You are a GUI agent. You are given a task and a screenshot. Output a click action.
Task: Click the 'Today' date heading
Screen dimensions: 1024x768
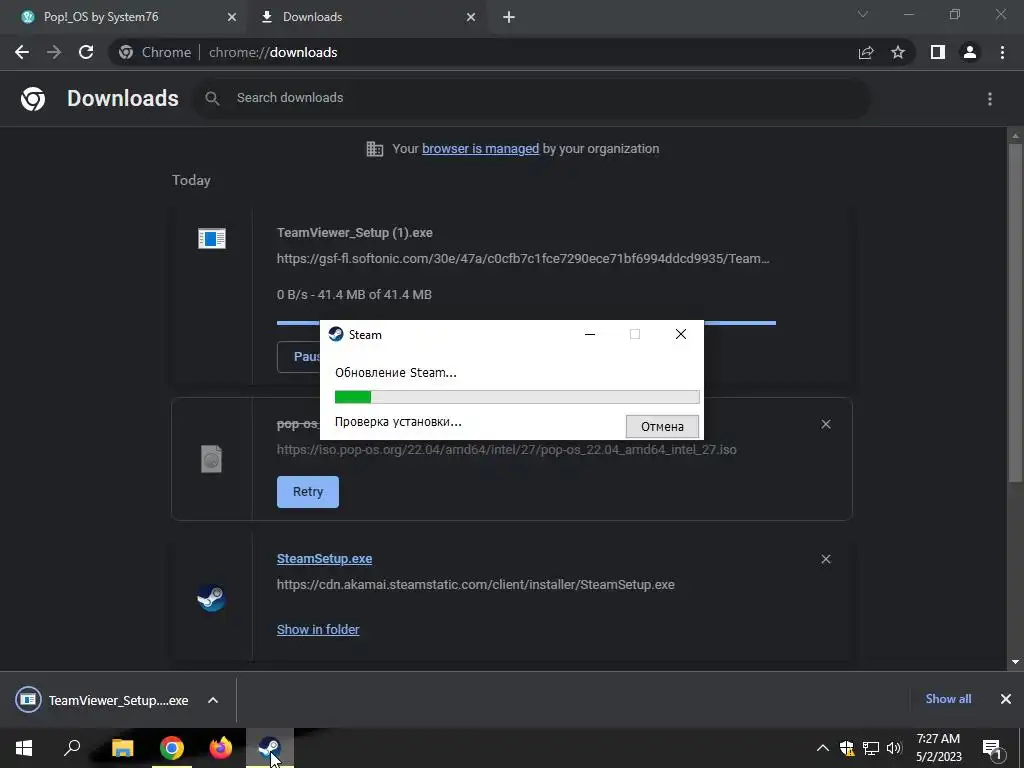pyautogui.click(x=191, y=180)
